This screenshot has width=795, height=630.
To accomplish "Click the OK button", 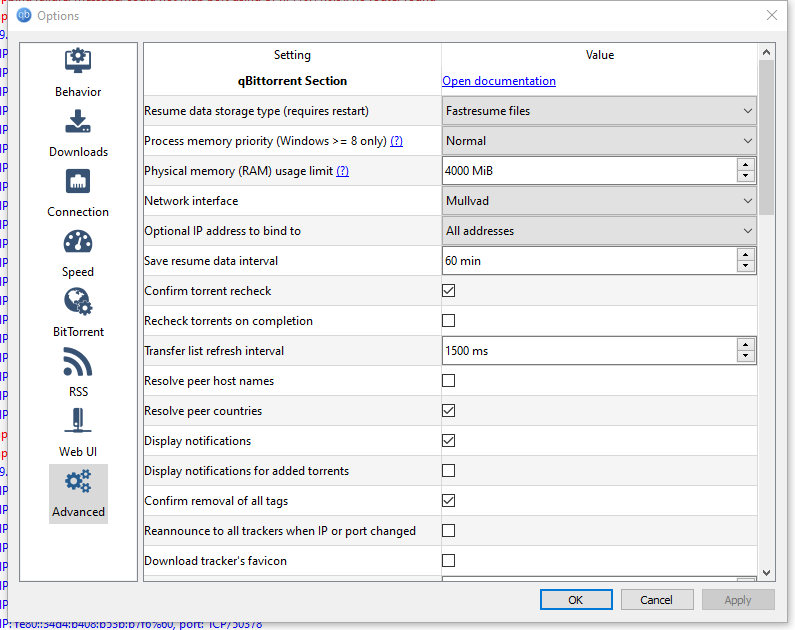I will (x=576, y=600).
